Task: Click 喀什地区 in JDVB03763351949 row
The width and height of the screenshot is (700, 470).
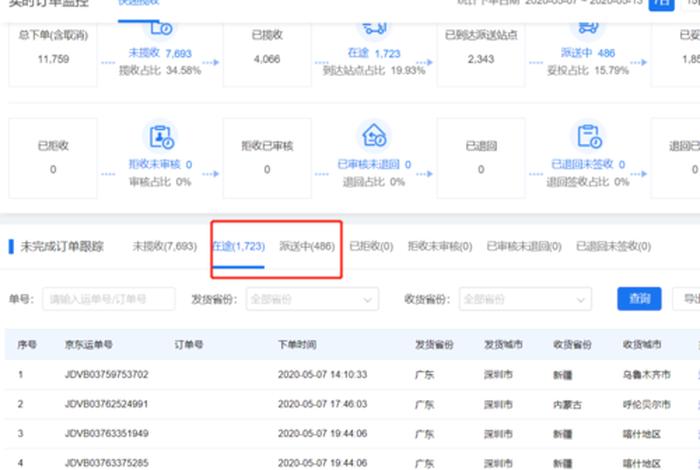Action: tap(642, 434)
